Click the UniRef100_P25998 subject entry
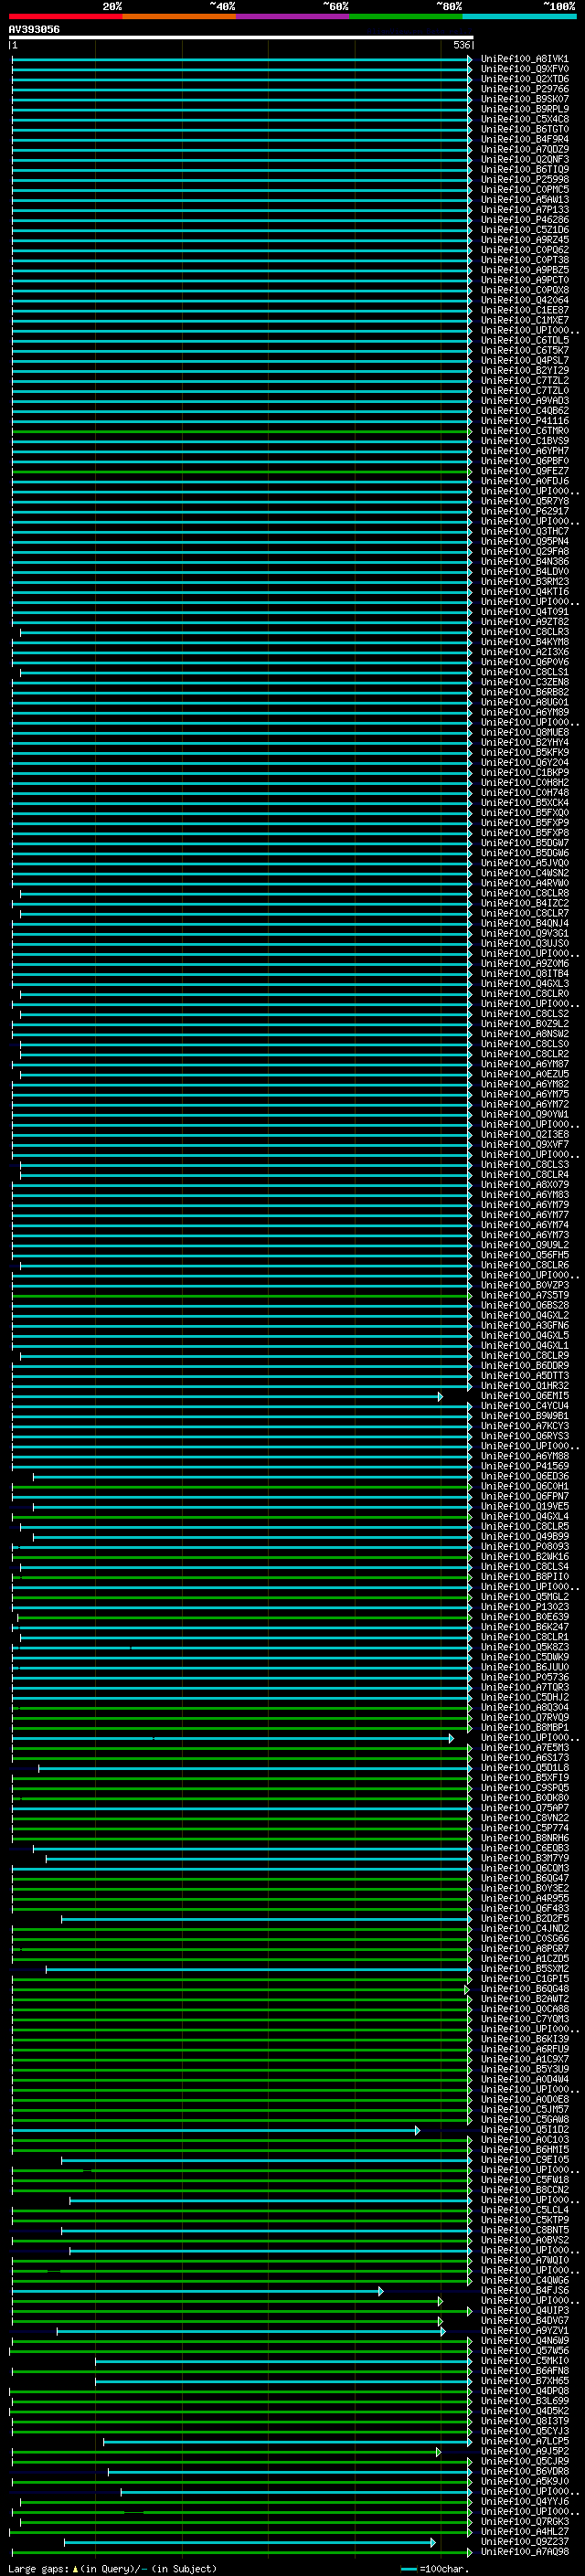585x2576 pixels. pyautogui.click(x=524, y=180)
